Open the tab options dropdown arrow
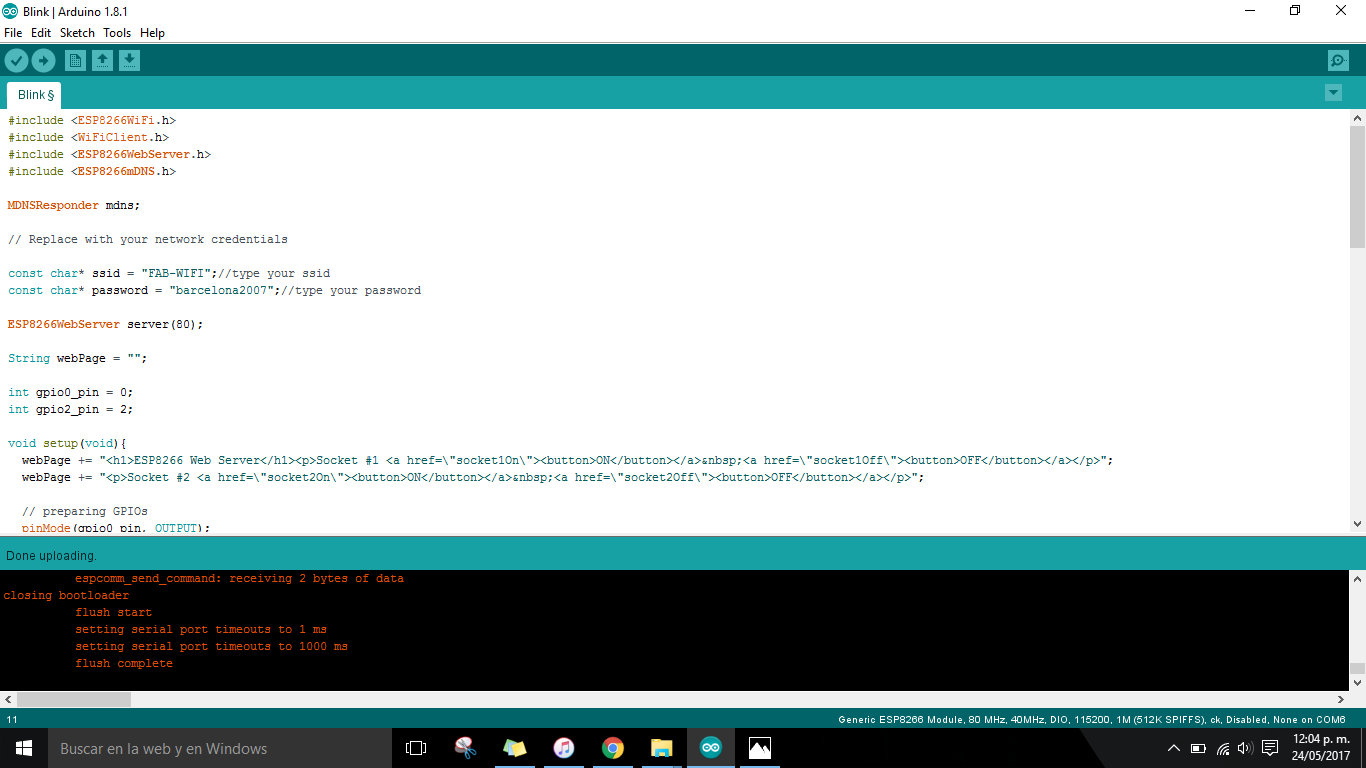This screenshot has width=1366, height=768. [1333, 93]
